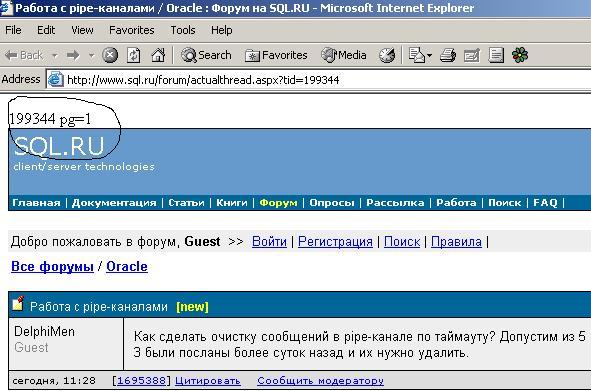Open the Forward history dropdown arrow

point(92,56)
